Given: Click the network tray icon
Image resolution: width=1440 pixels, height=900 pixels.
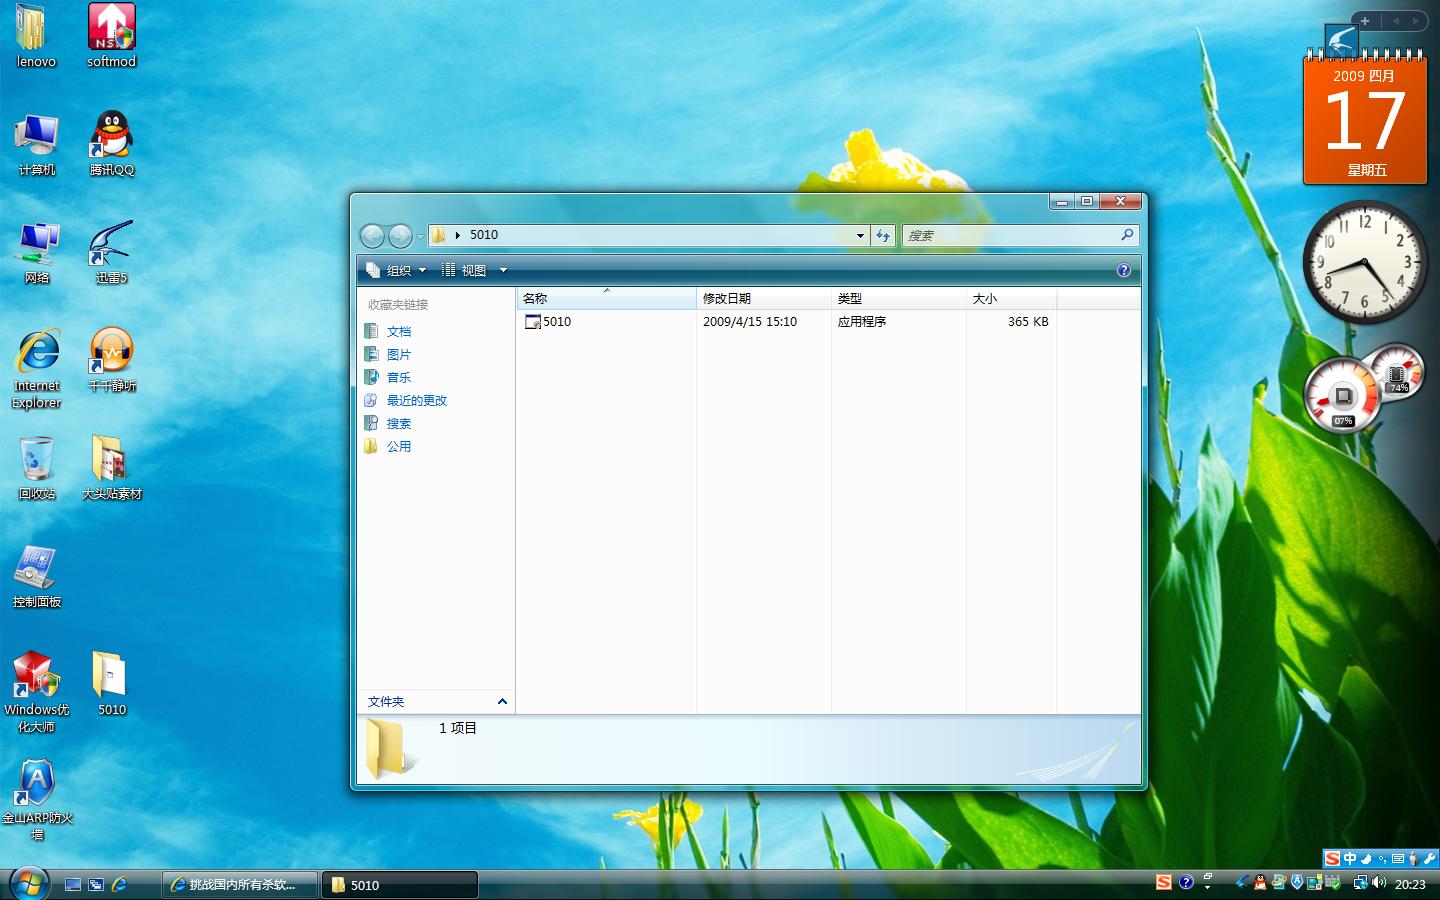Looking at the screenshot, I should (x=1360, y=883).
